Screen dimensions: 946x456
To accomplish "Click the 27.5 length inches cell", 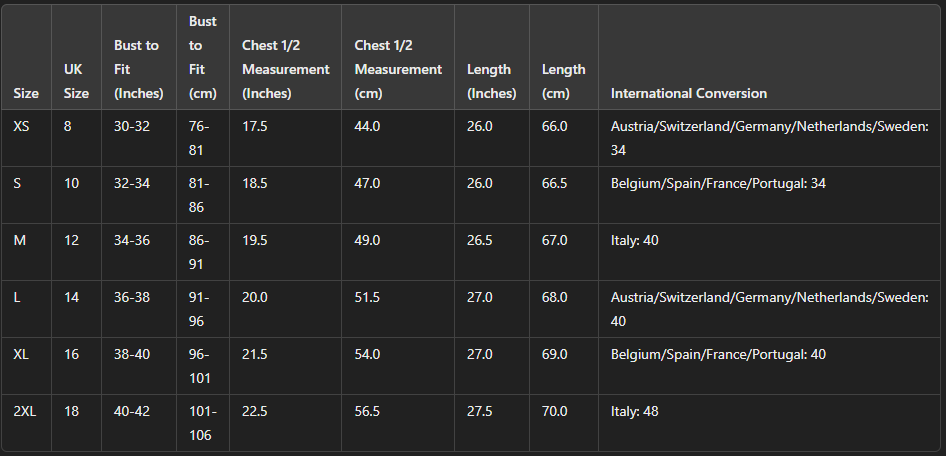I will [x=480, y=411].
